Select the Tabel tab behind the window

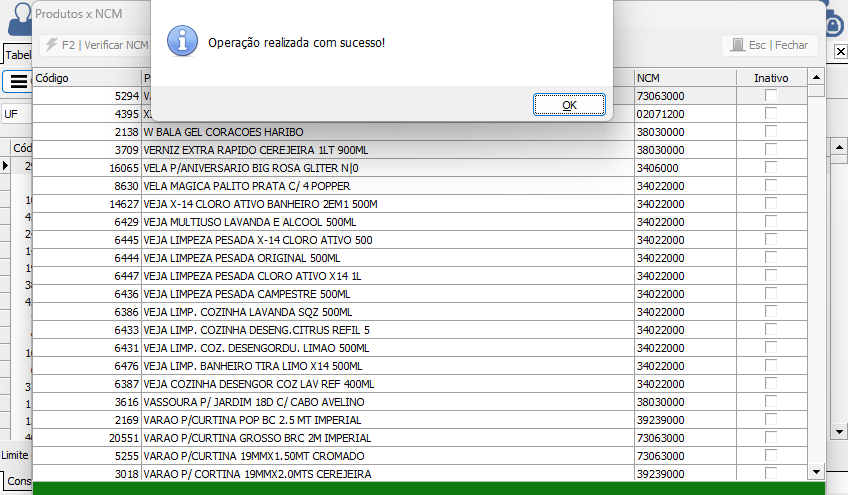[x=18, y=55]
